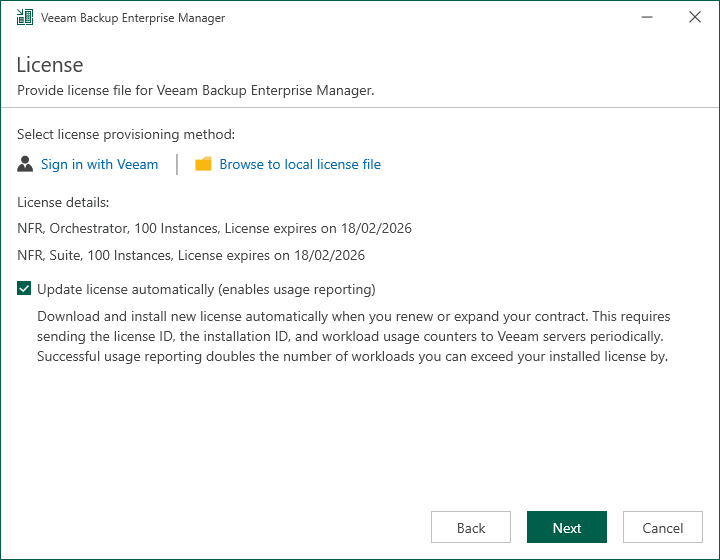
Task: Close the Veeam Backup Enterprise Manager window
Action: tap(694, 18)
